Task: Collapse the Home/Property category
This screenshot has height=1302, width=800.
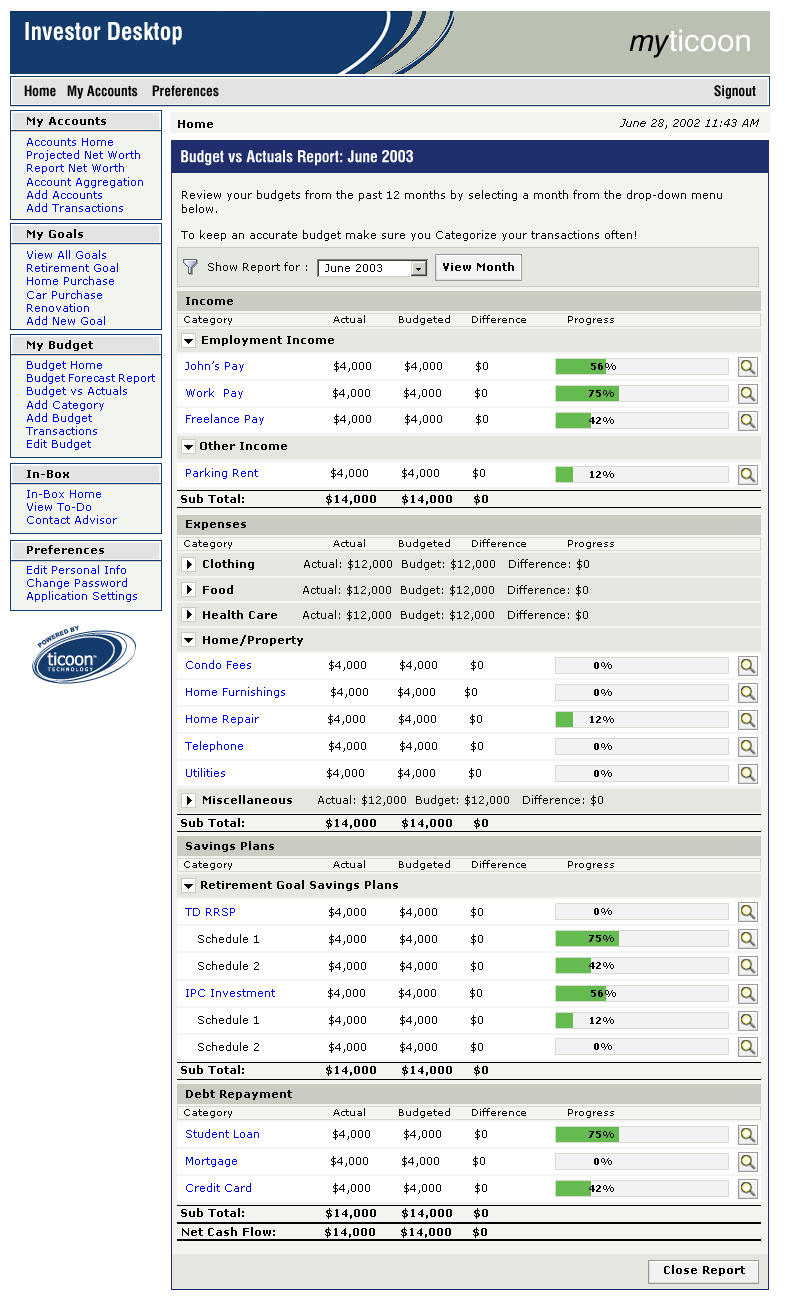Action: (189, 641)
